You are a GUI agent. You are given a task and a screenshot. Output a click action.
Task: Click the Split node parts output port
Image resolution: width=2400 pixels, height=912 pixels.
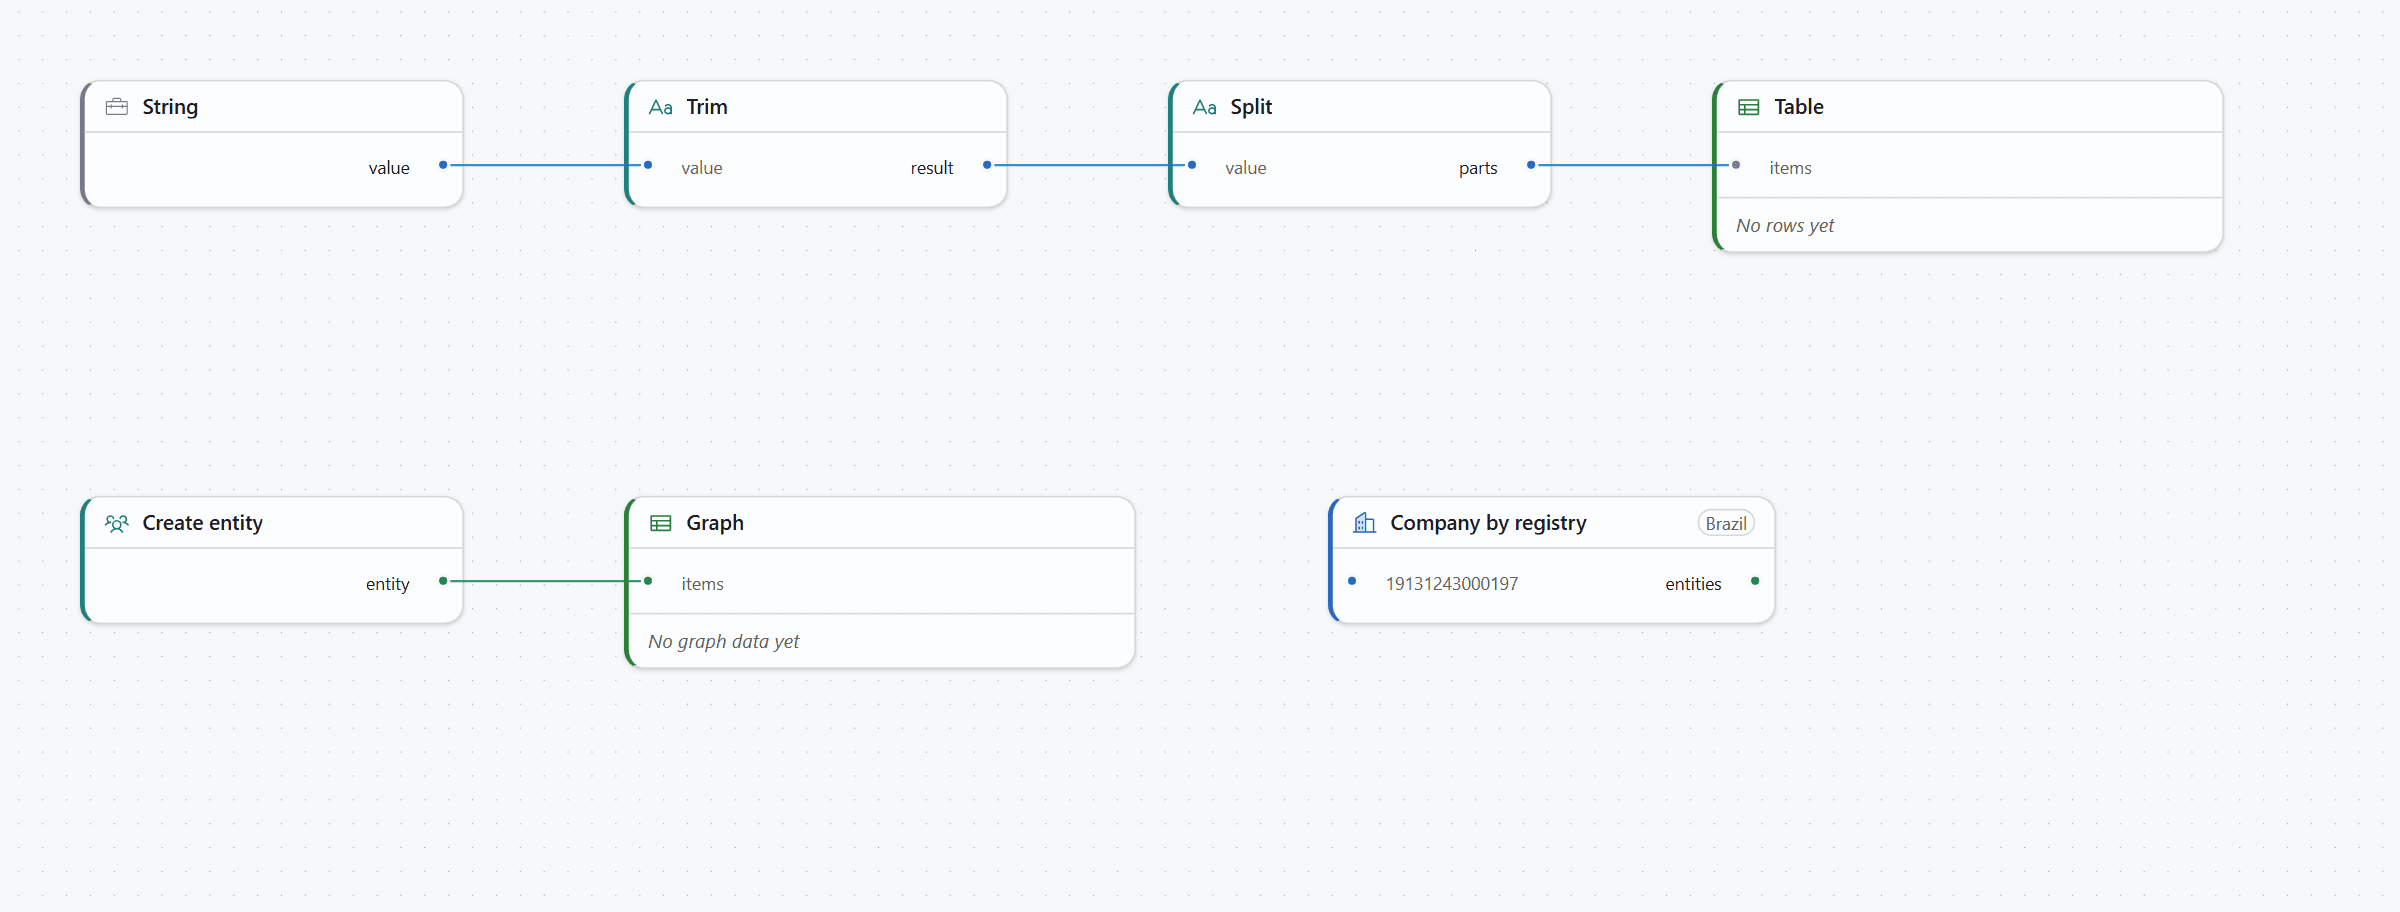[x=1531, y=165]
